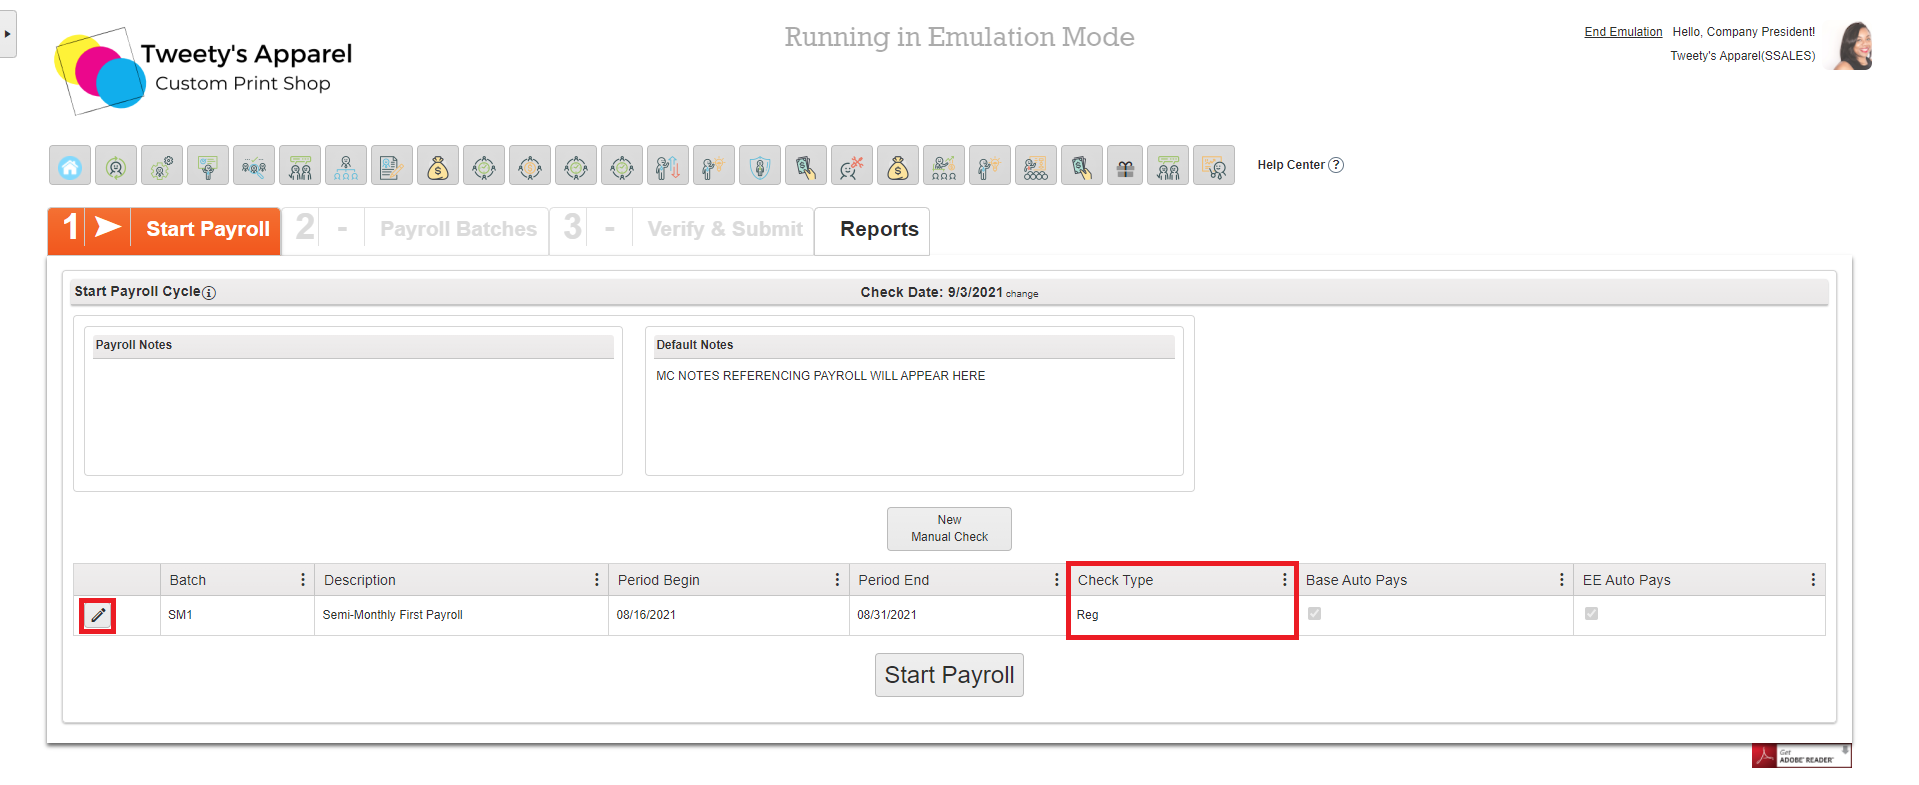Click the Period End column header
The image size is (1919, 785).
click(894, 580)
